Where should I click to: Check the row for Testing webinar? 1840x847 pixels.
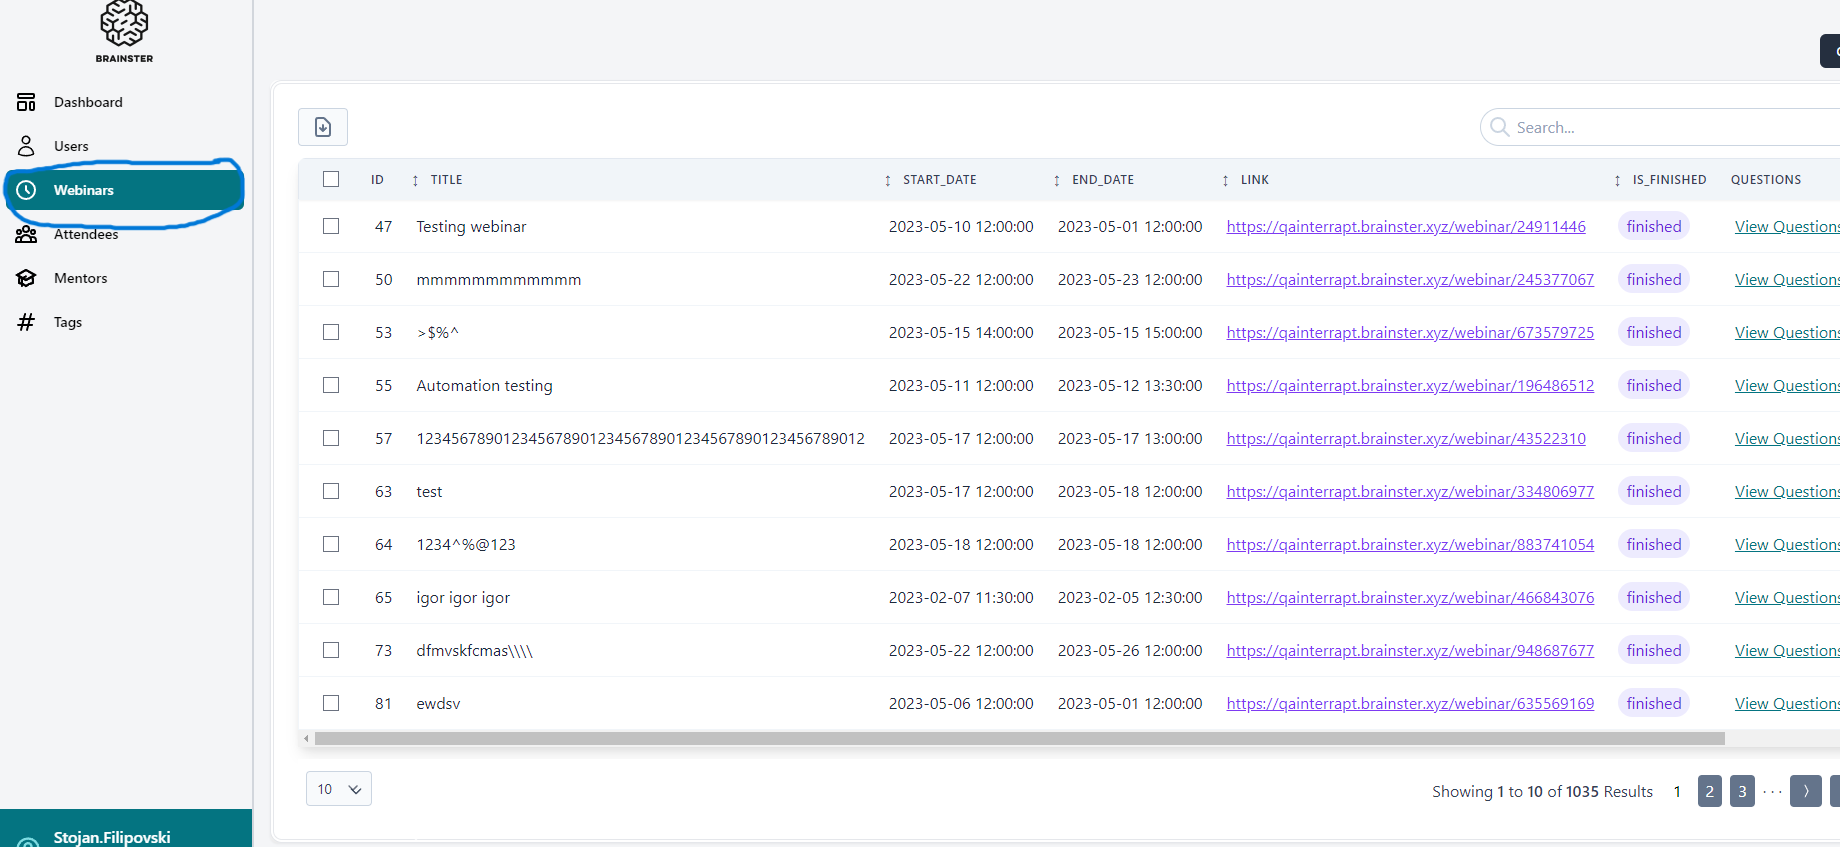(x=331, y=226)
